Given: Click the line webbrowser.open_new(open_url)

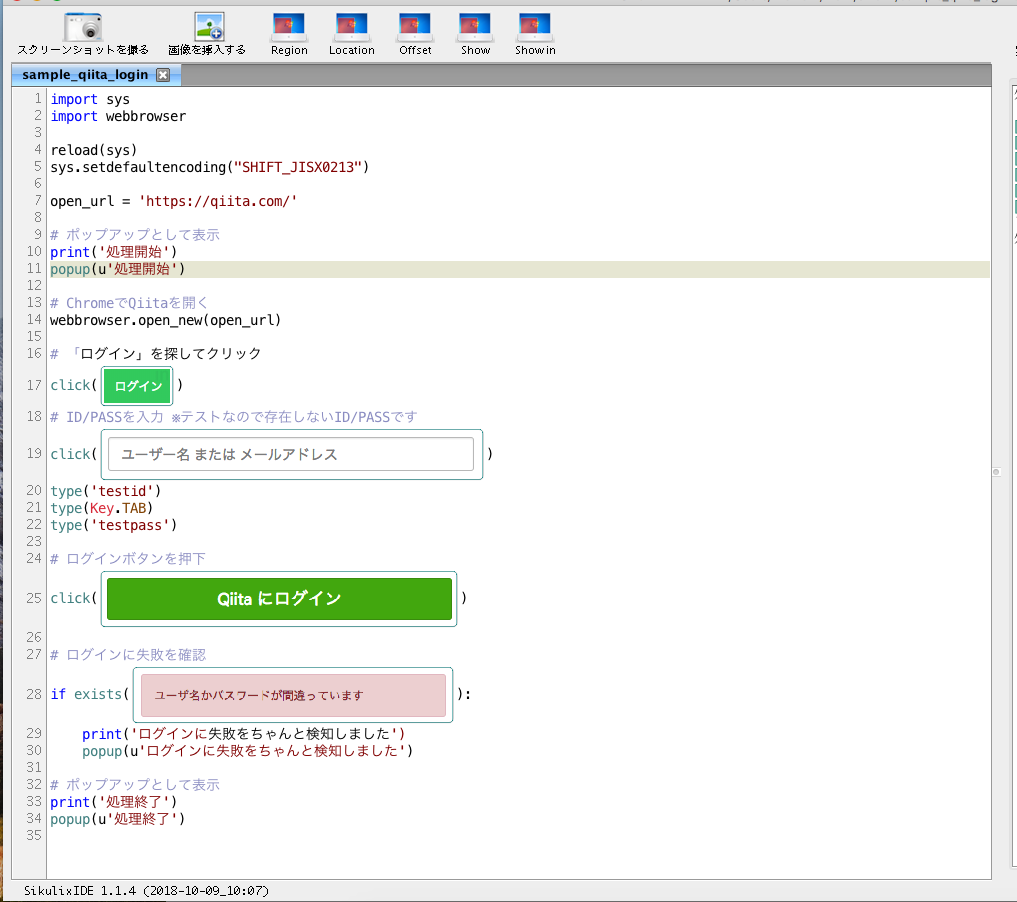Looking at the screenshot, I should [x=165, y=320].
